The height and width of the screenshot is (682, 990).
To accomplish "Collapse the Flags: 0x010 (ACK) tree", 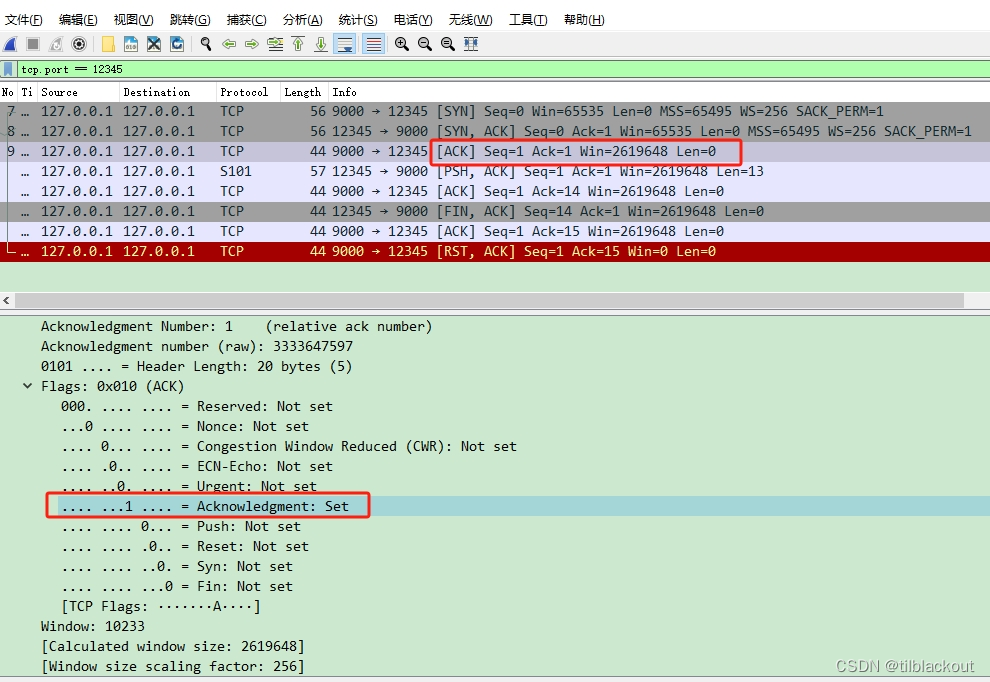I will pyautogui.click(x=27, y=386).
